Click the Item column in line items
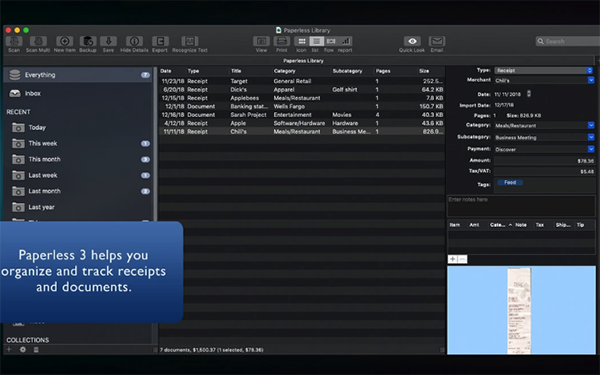The width and height of the screenshot is (600, 375). [x=455, y=225]
